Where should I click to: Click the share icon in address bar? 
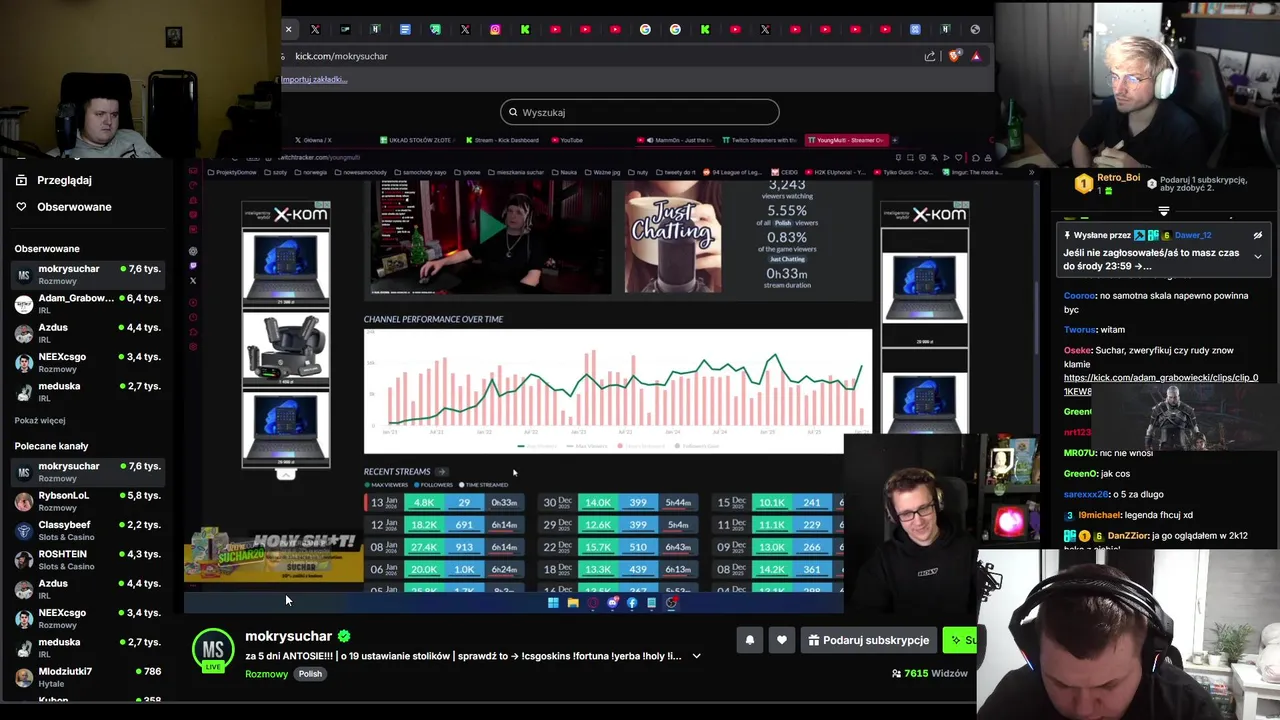pyautogui.click(x=930, y=56)
